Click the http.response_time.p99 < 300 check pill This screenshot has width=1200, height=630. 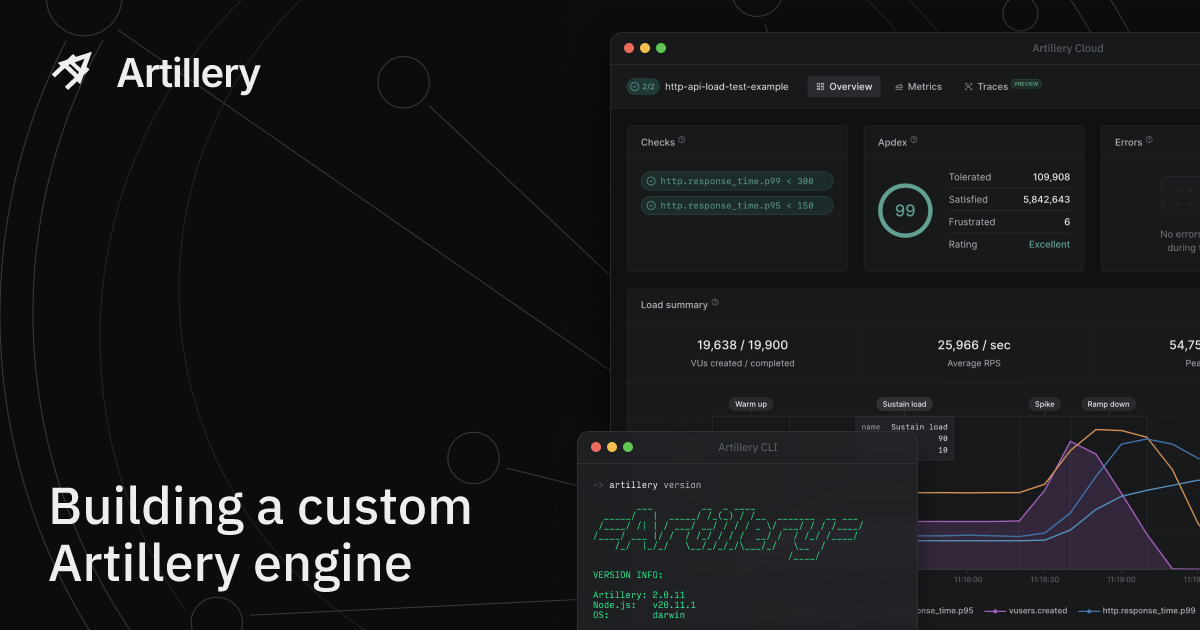(x=737, y=181)
